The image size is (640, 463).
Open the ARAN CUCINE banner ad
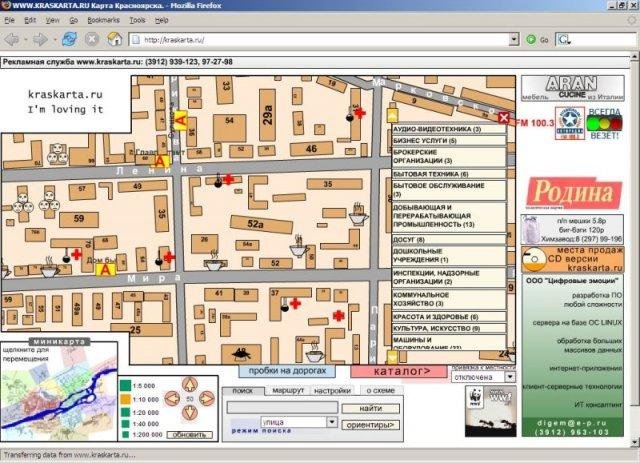click(x=573, y=88)
